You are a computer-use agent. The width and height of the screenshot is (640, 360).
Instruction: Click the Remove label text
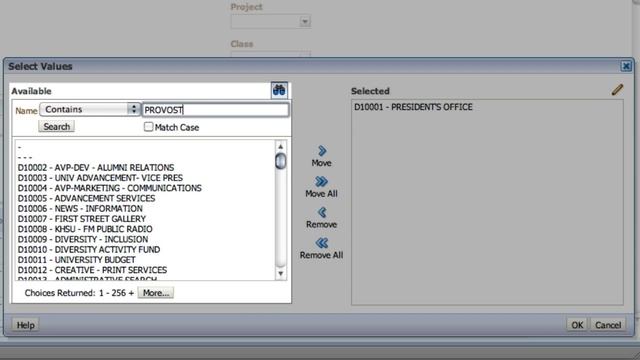point(322,224)
